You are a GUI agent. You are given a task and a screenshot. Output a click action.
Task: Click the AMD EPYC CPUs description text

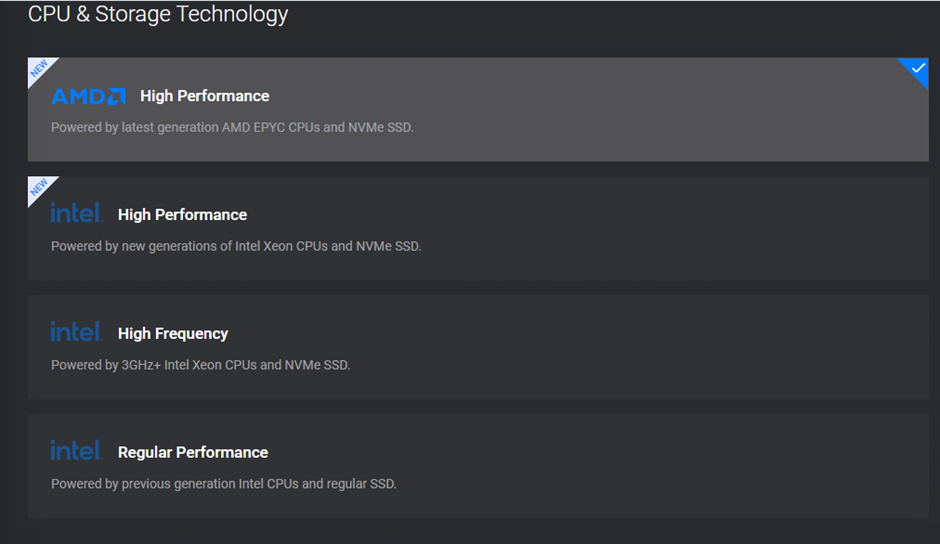point(232,128)
